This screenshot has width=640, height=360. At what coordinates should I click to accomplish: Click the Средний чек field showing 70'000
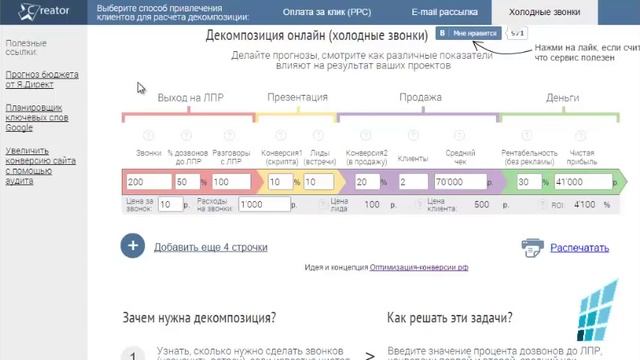(x=460, y=182)
